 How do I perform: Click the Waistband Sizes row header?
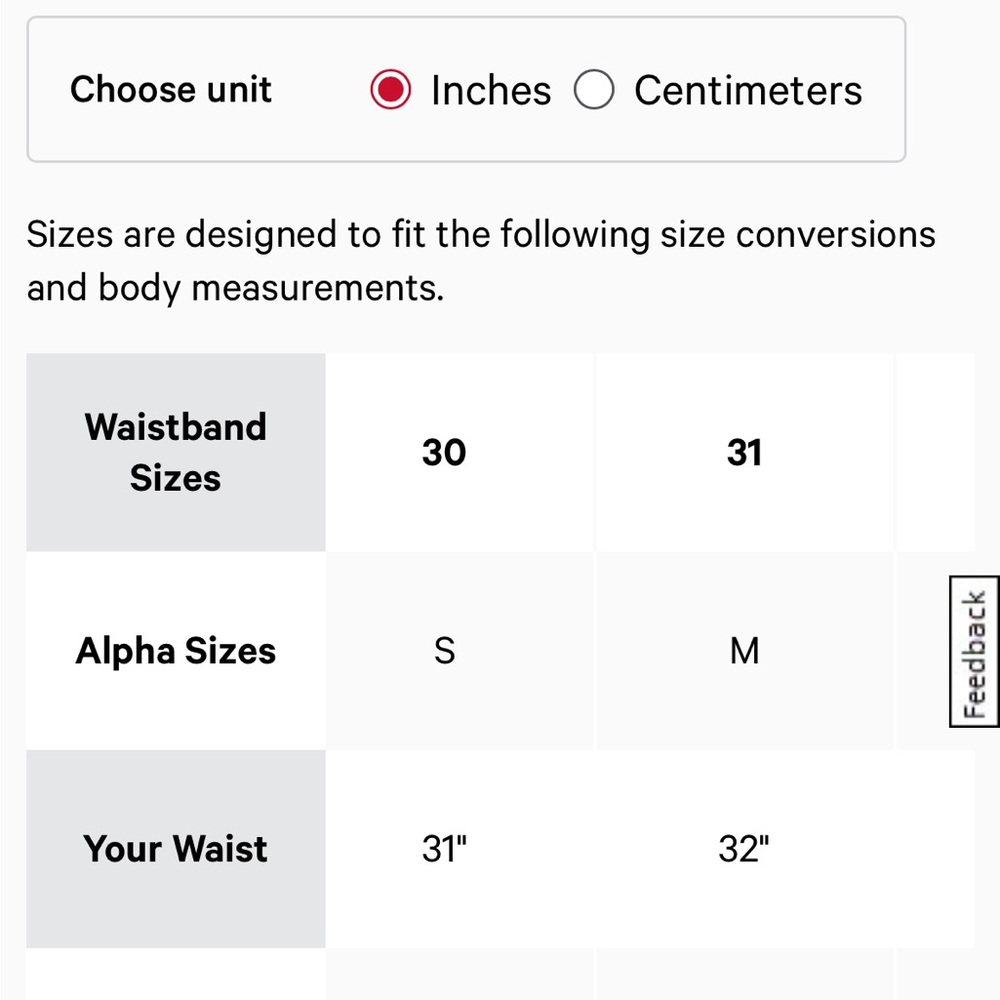tap(176, 452)
